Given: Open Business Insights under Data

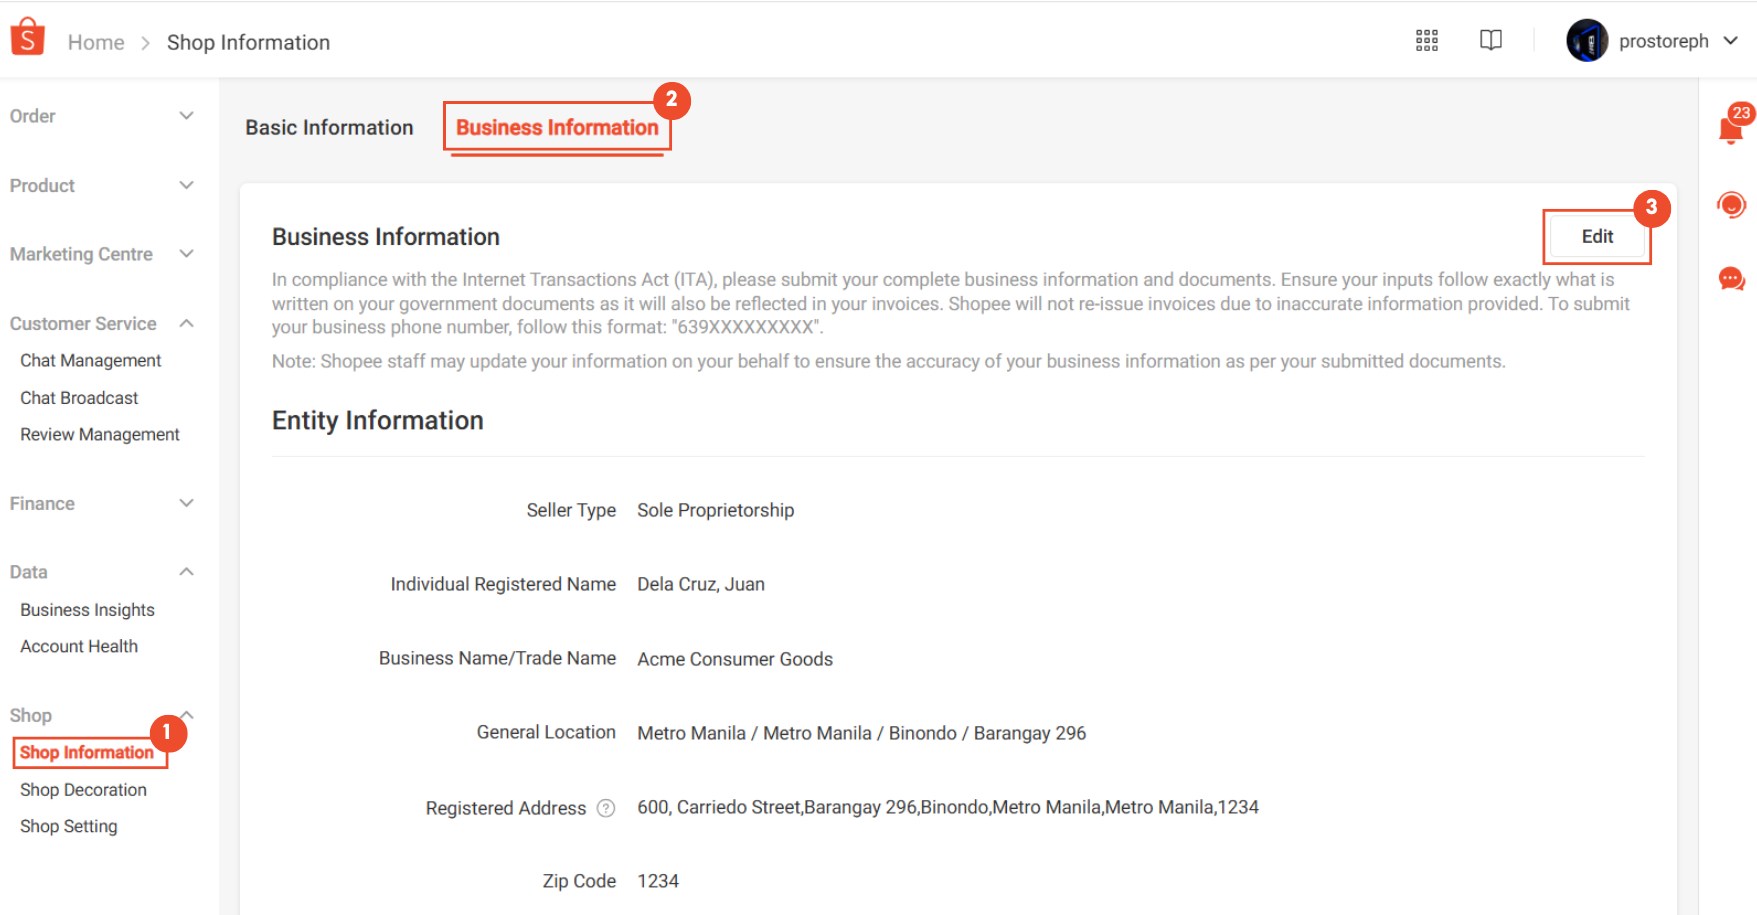Looking at the screenshot, I should tap(88, 610).
